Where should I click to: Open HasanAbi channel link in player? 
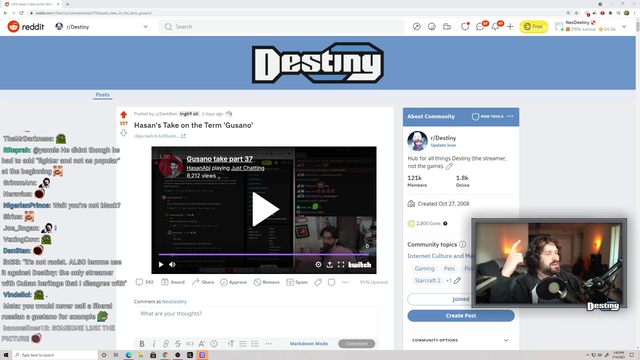pos(198,168)
